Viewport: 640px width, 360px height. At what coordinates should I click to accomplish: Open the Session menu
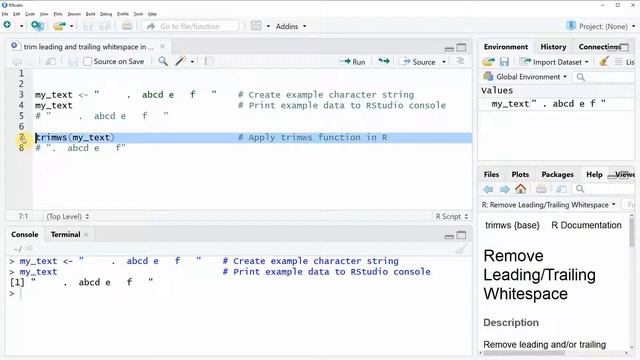tap(74, 14)
